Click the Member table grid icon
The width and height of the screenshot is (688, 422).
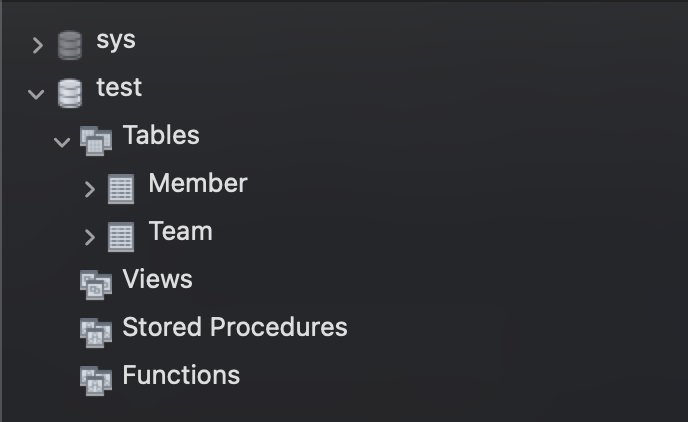click(x=121, y=189)
